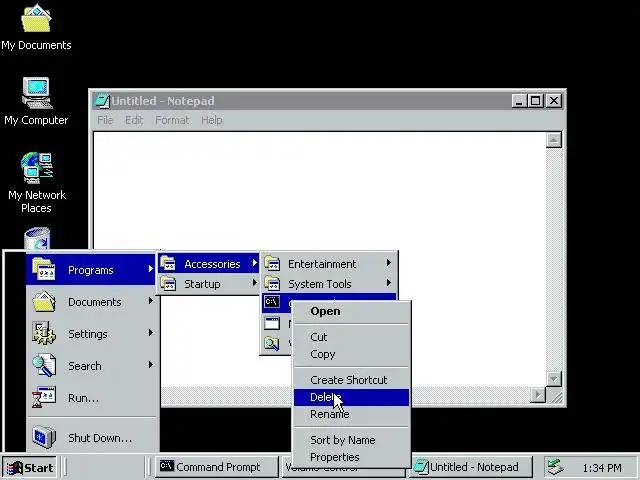The height and width of the screenshot is (480, 640).
Task: Open the Notepad File menu
Action: pos(105,120)
